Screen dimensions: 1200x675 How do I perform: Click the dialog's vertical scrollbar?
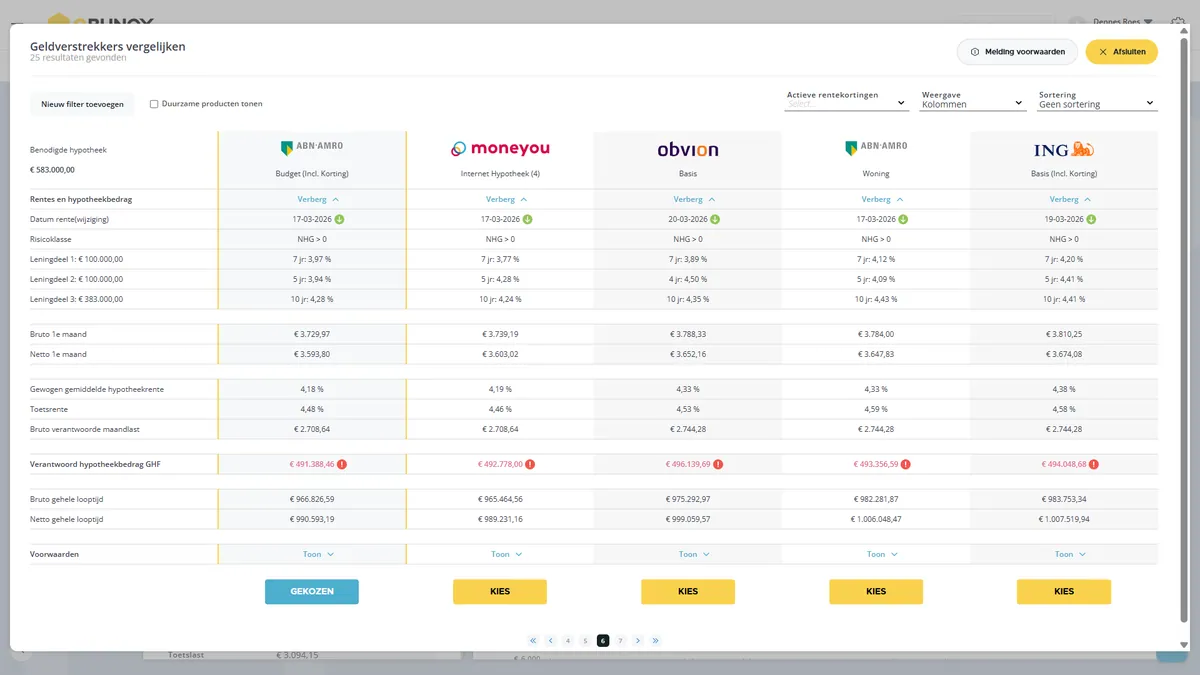pyautogui.click(x=1184, y=330)
